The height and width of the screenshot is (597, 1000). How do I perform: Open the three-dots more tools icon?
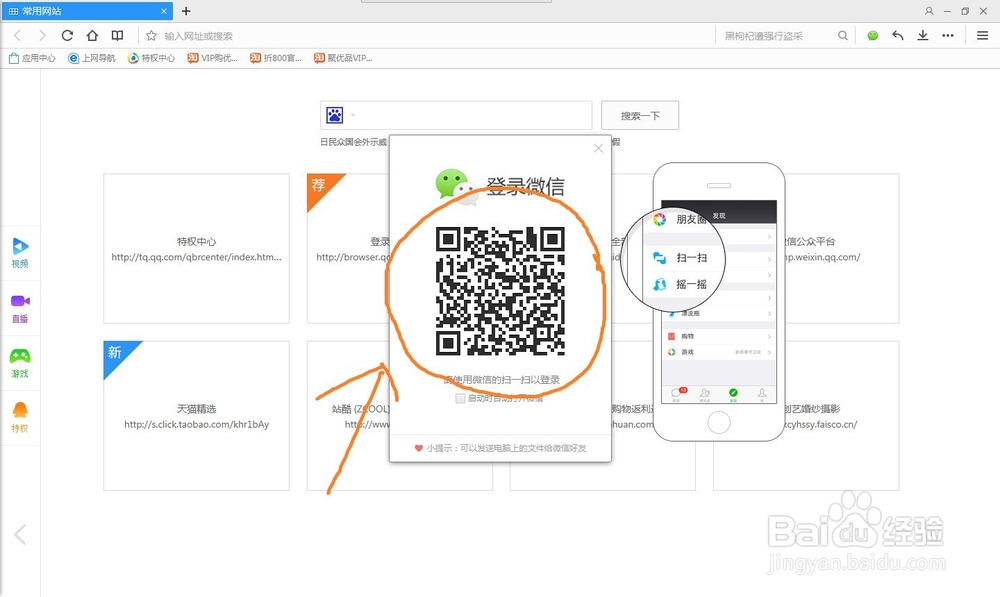pos(948,36)
